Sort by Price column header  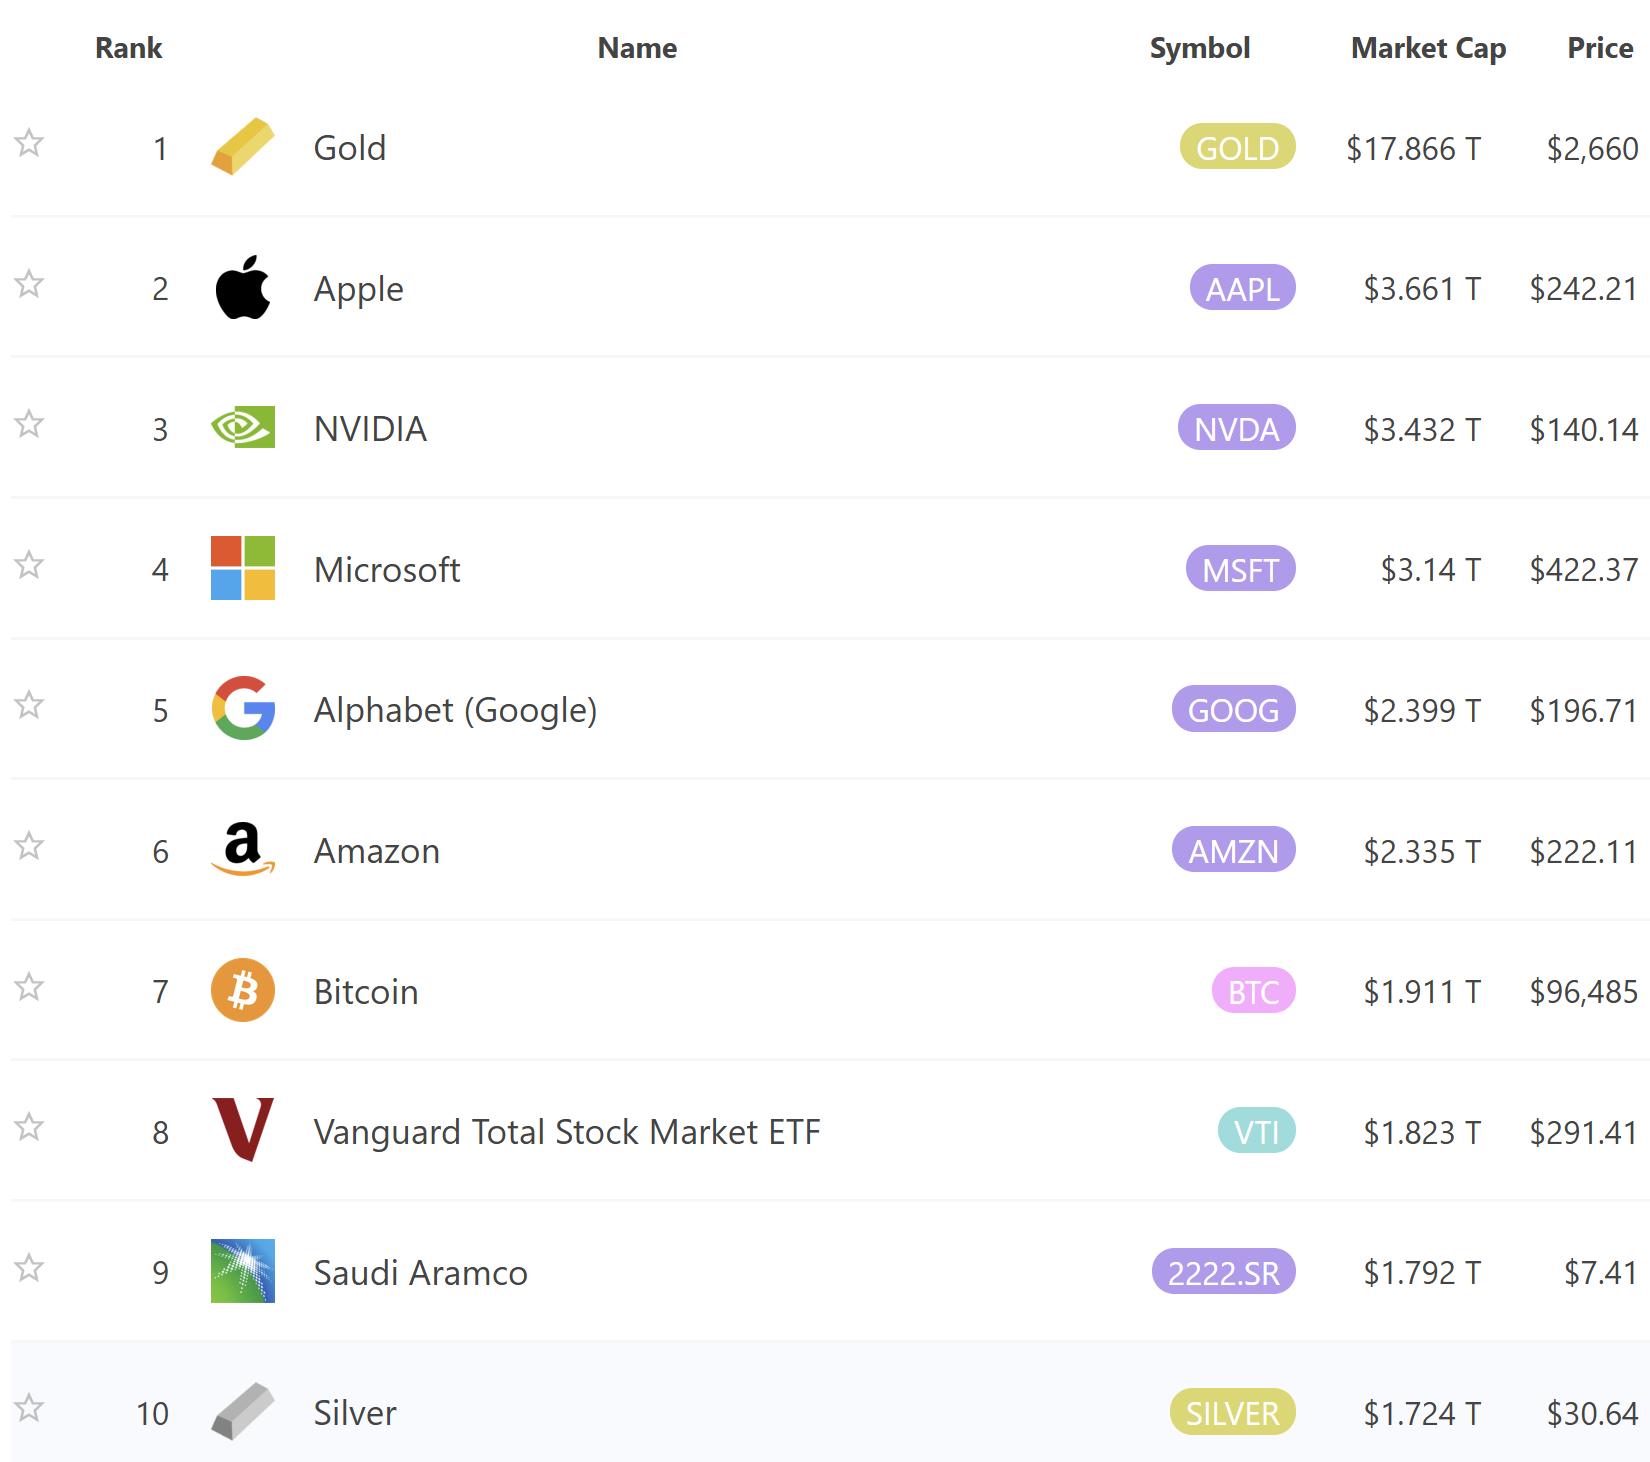click(1599, 48)
